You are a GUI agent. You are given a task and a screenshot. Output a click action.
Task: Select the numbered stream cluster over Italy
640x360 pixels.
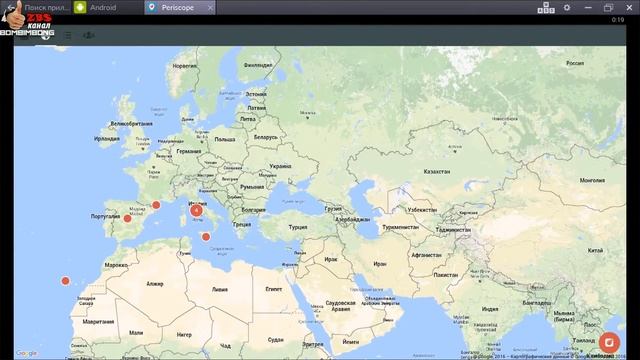click(196, 211)
